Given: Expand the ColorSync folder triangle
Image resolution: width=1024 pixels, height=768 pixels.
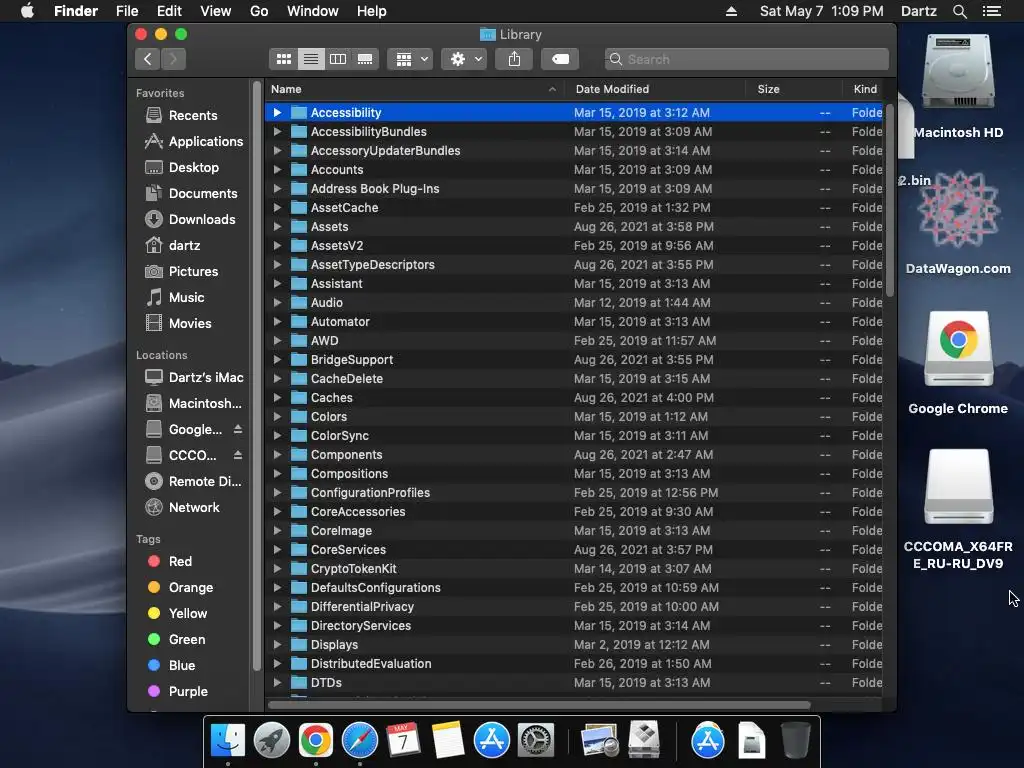Looking at the screenshot, I should (278, 436).
